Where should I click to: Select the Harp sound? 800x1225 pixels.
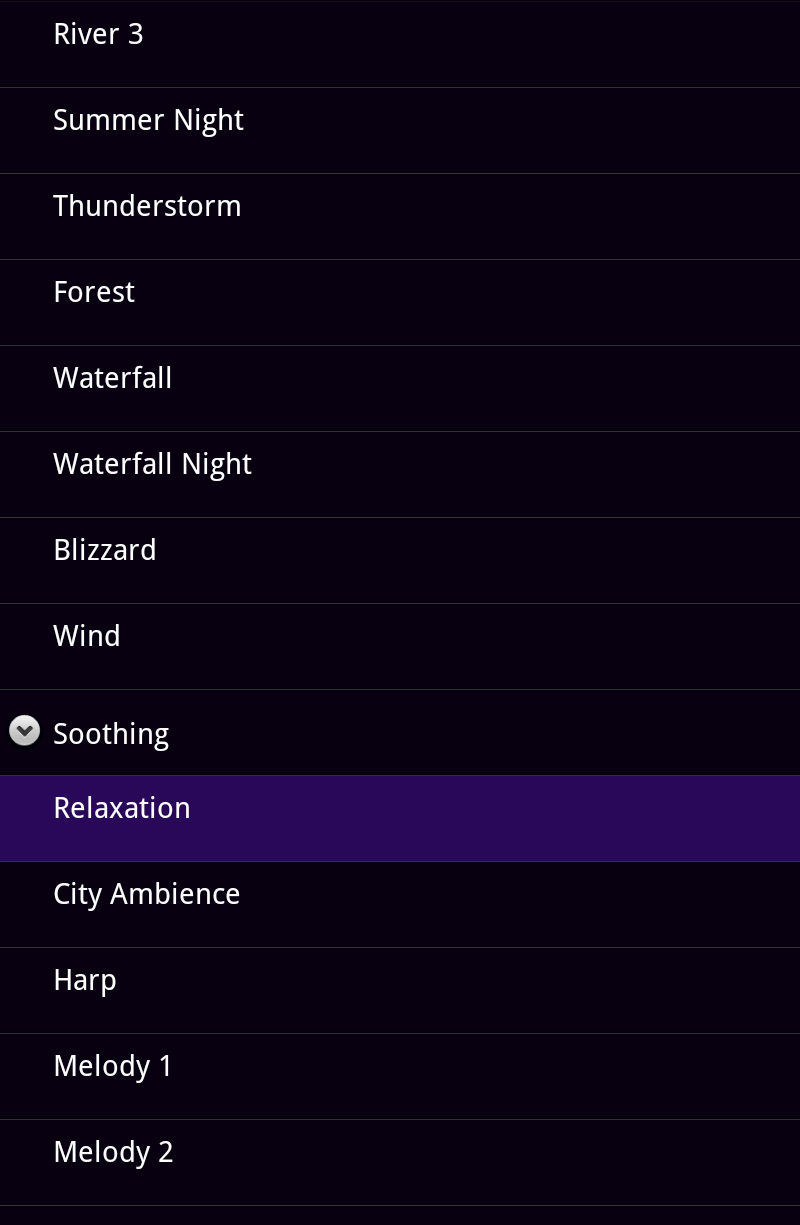click(85, 981)
